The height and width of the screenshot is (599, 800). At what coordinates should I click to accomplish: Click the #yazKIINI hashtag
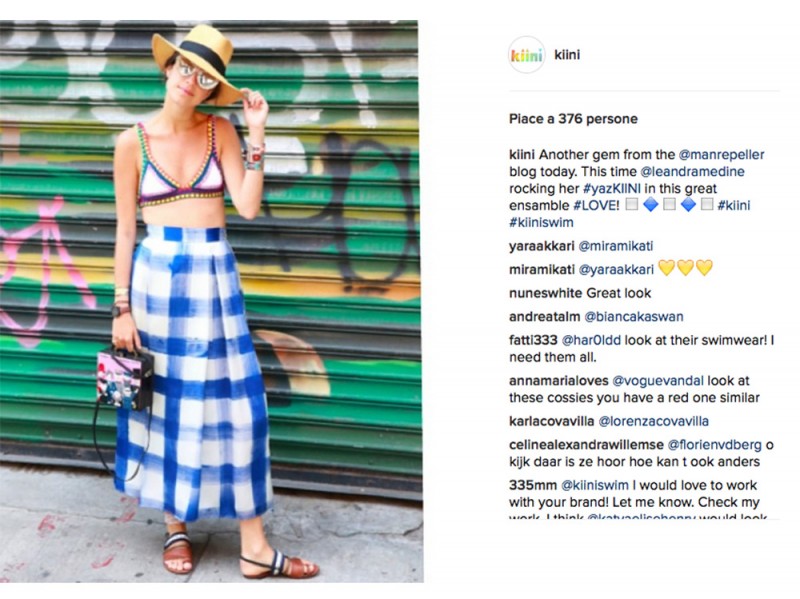pyautogui.click(x=612, y=188)
